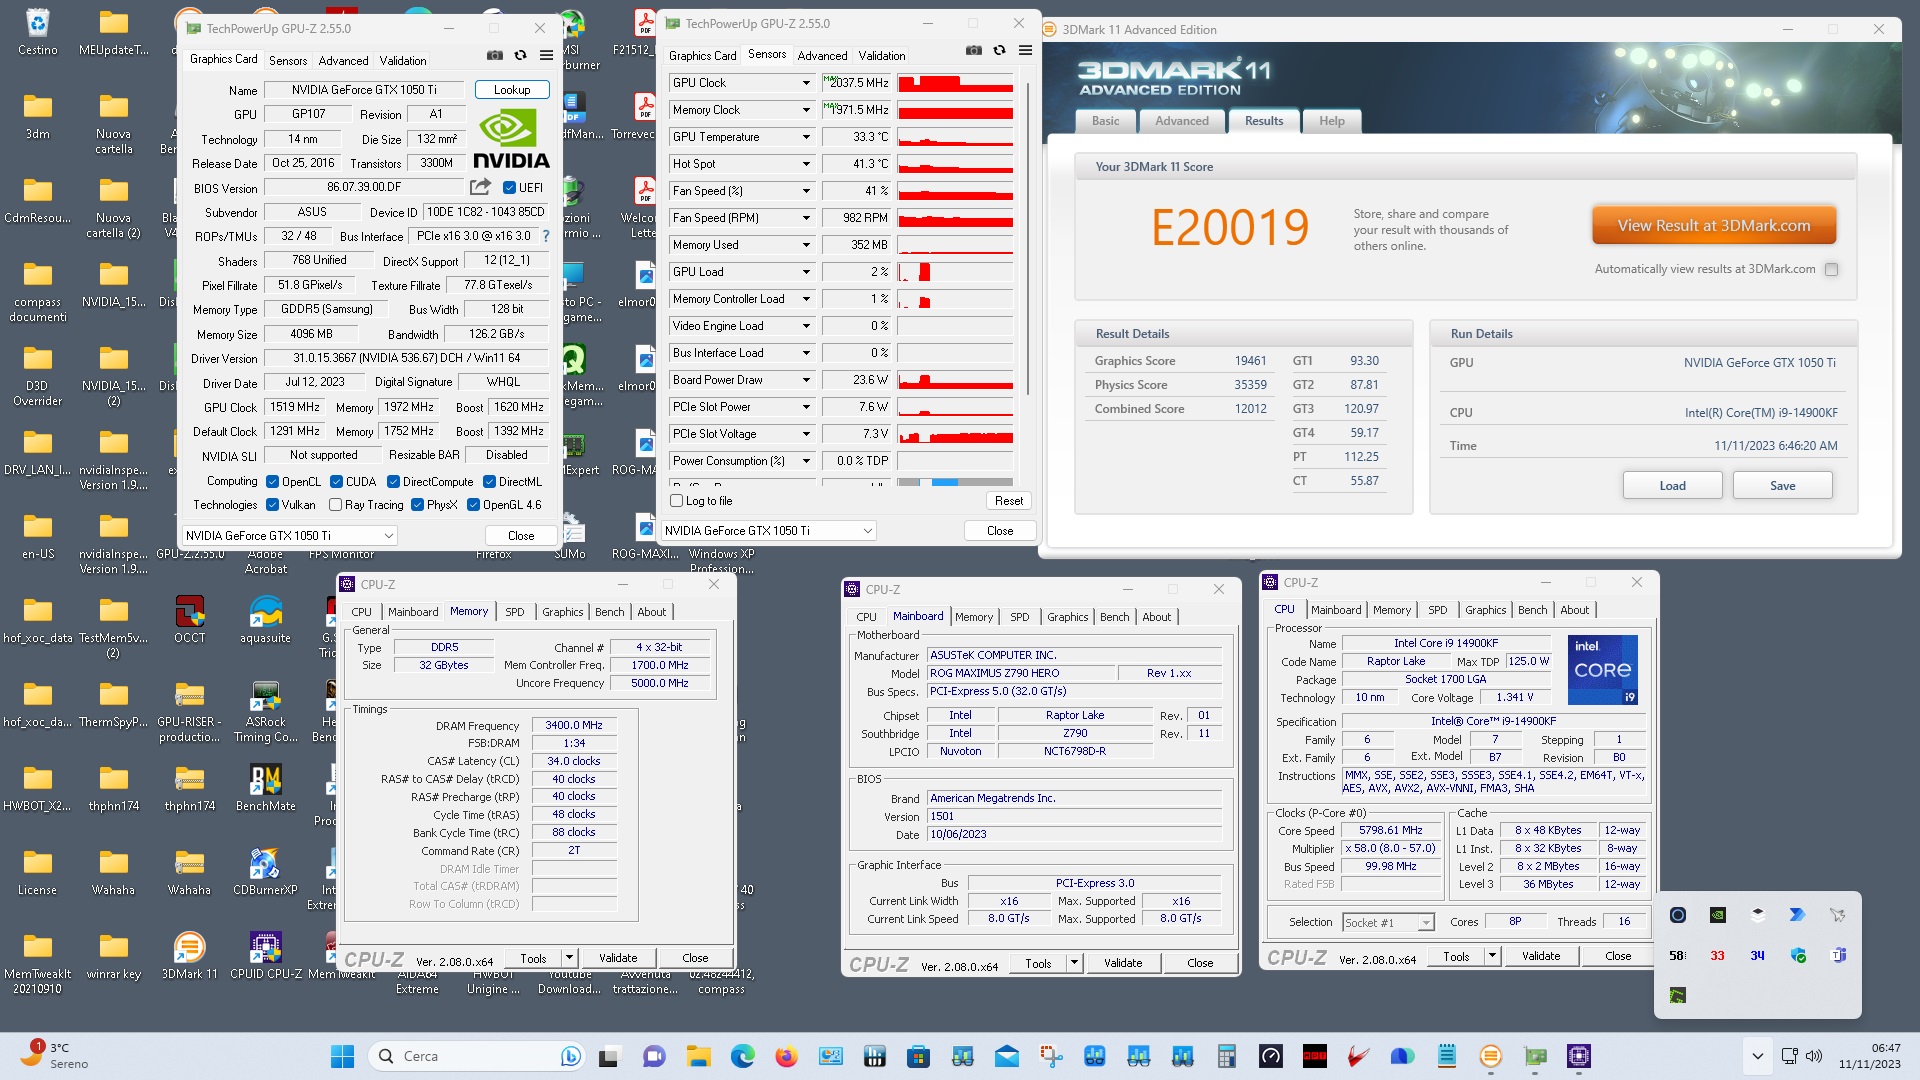Open the BenchMate desktop icon
1920x1080 pixels.
(x=265, y=788)
